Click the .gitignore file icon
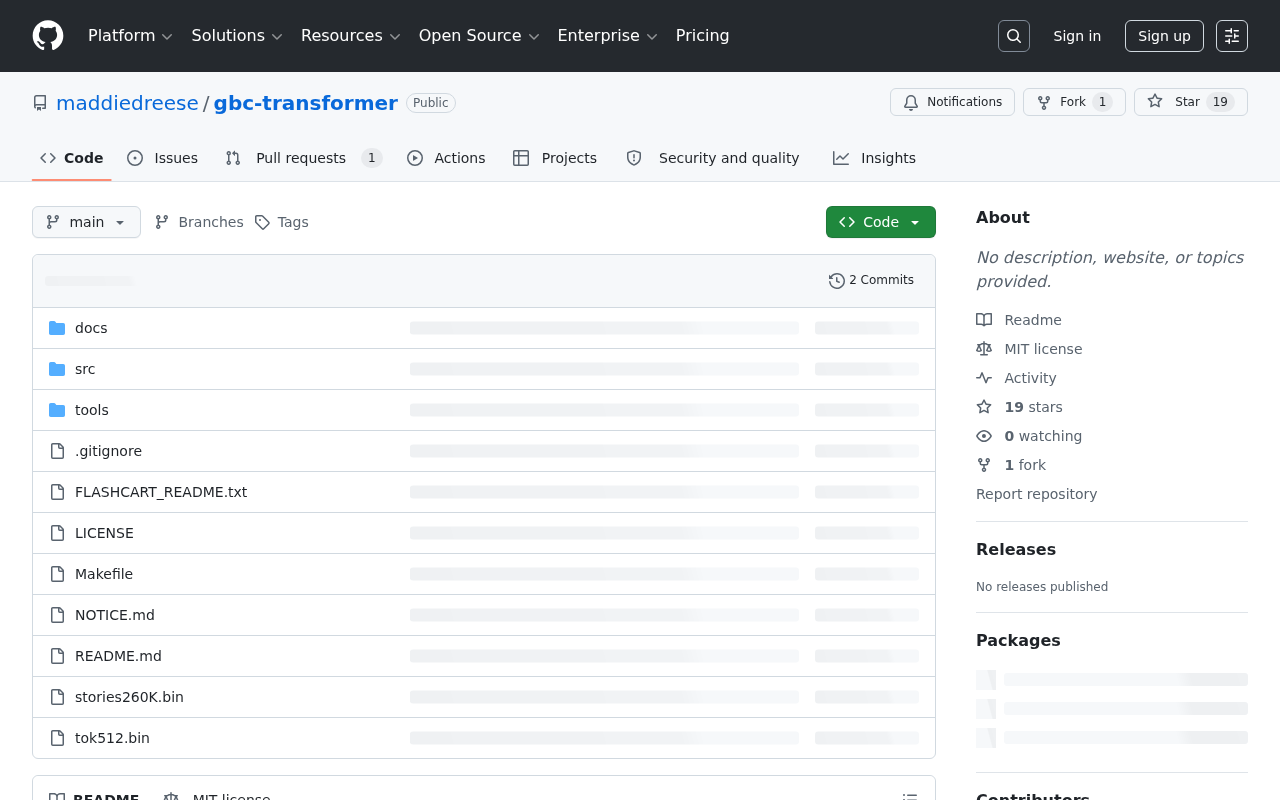 (x=57, y=451)
